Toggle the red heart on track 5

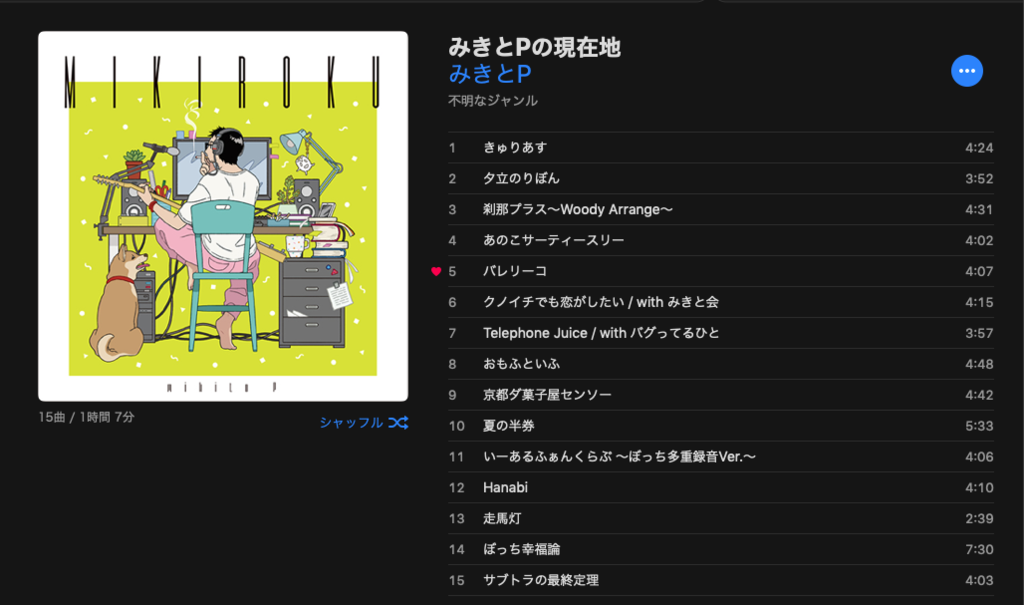436,271
